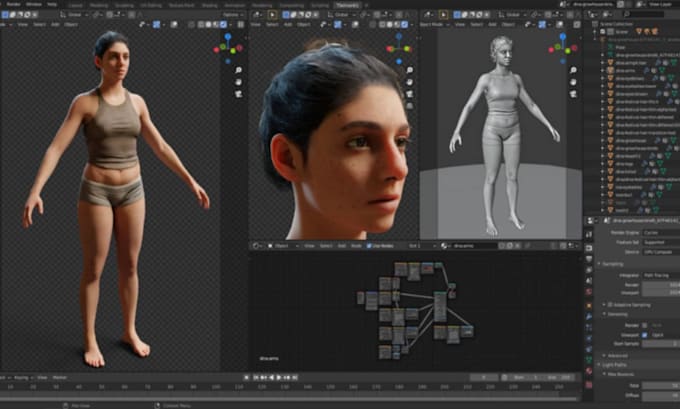Open Render Engine Cycles dropdown

coord(661,233)
